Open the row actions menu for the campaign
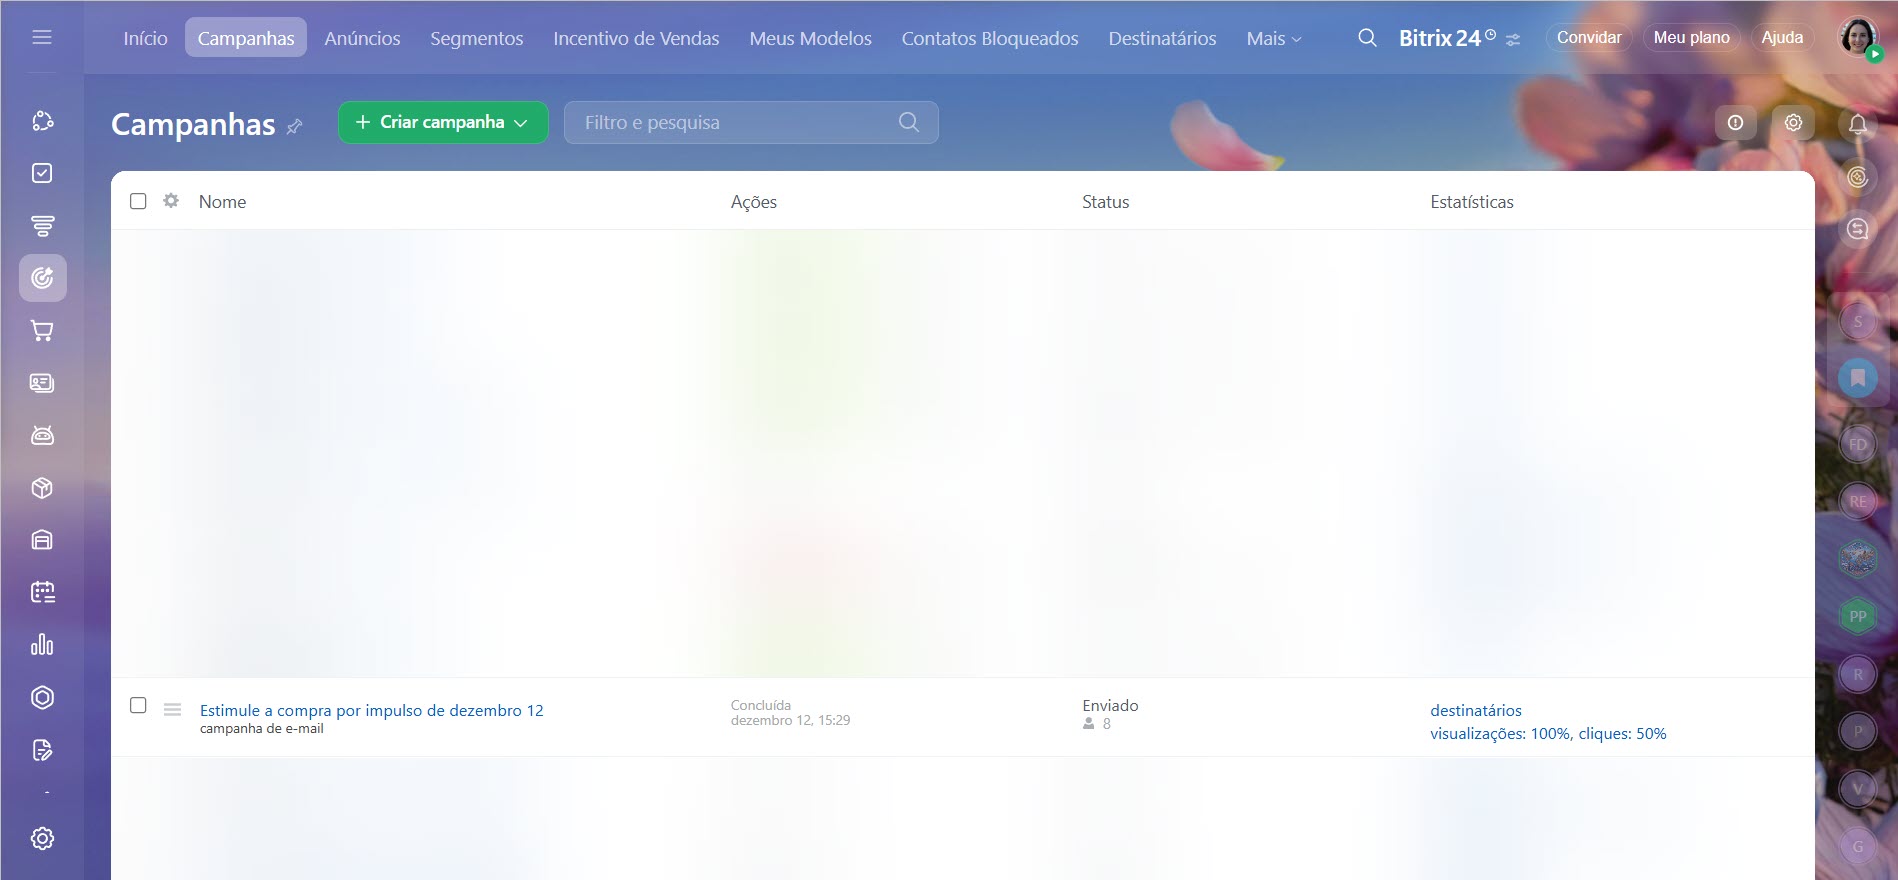 [172, 710]
